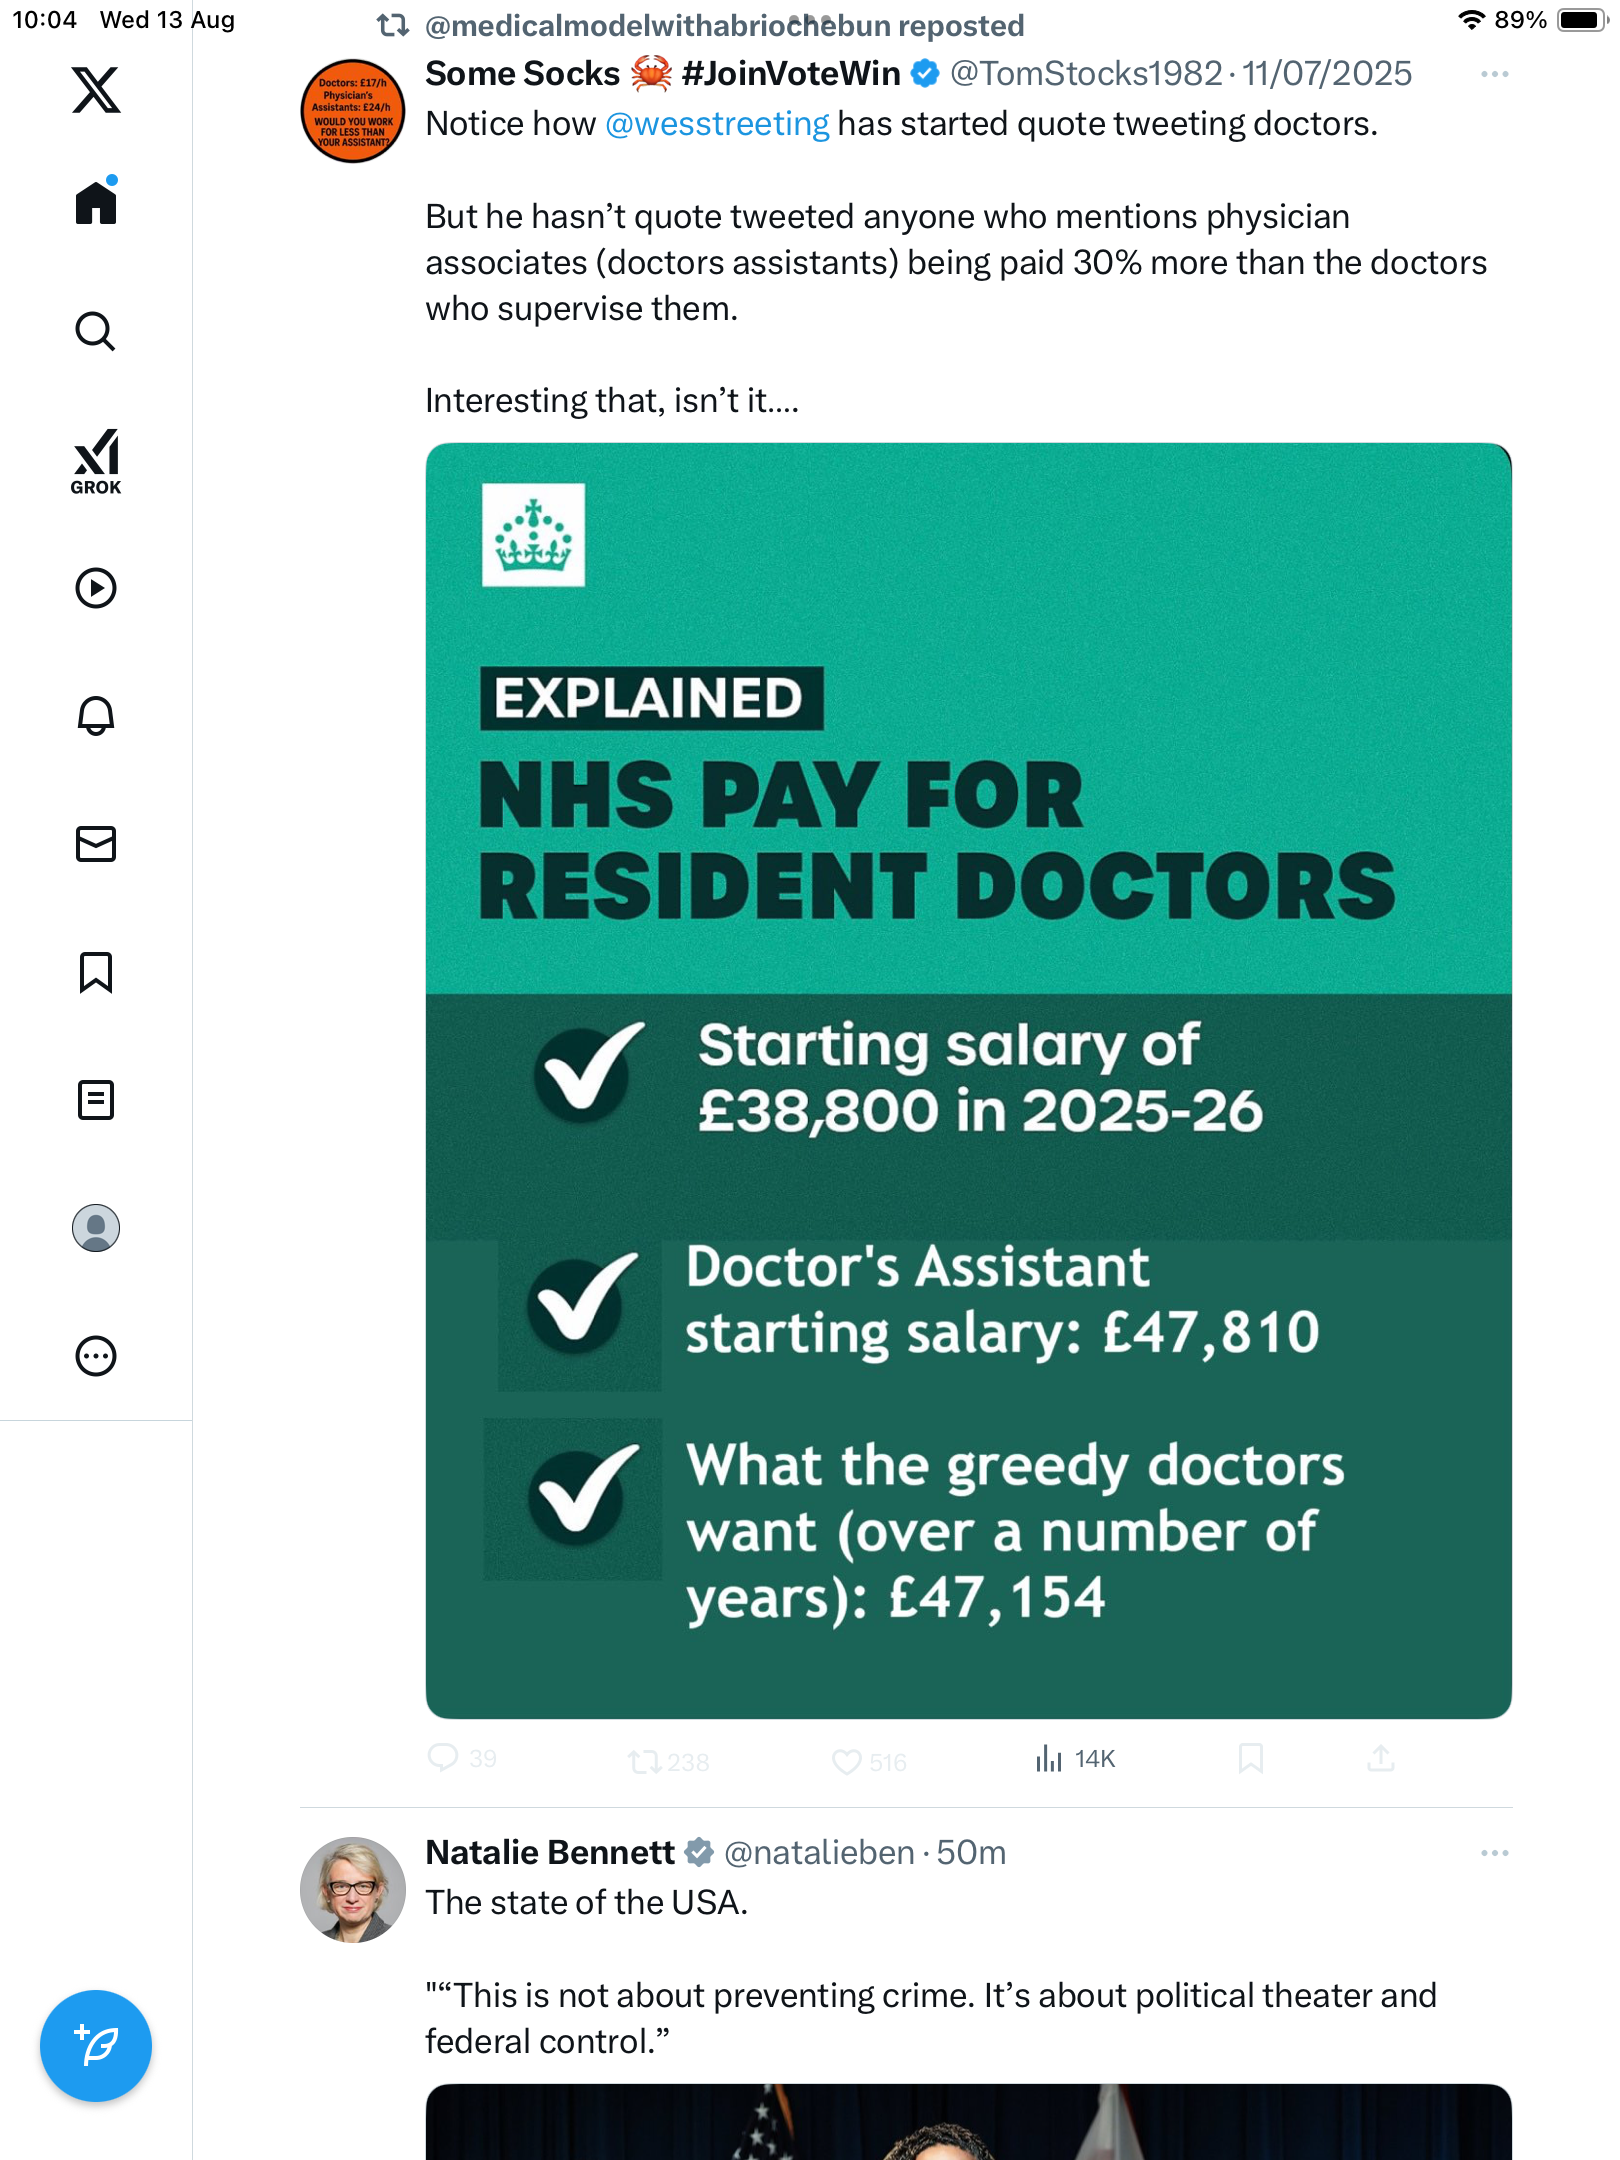This screenshot has height=2160, width=1620.
Task: Share the Some Socks post
Action: point(1380,1759)
